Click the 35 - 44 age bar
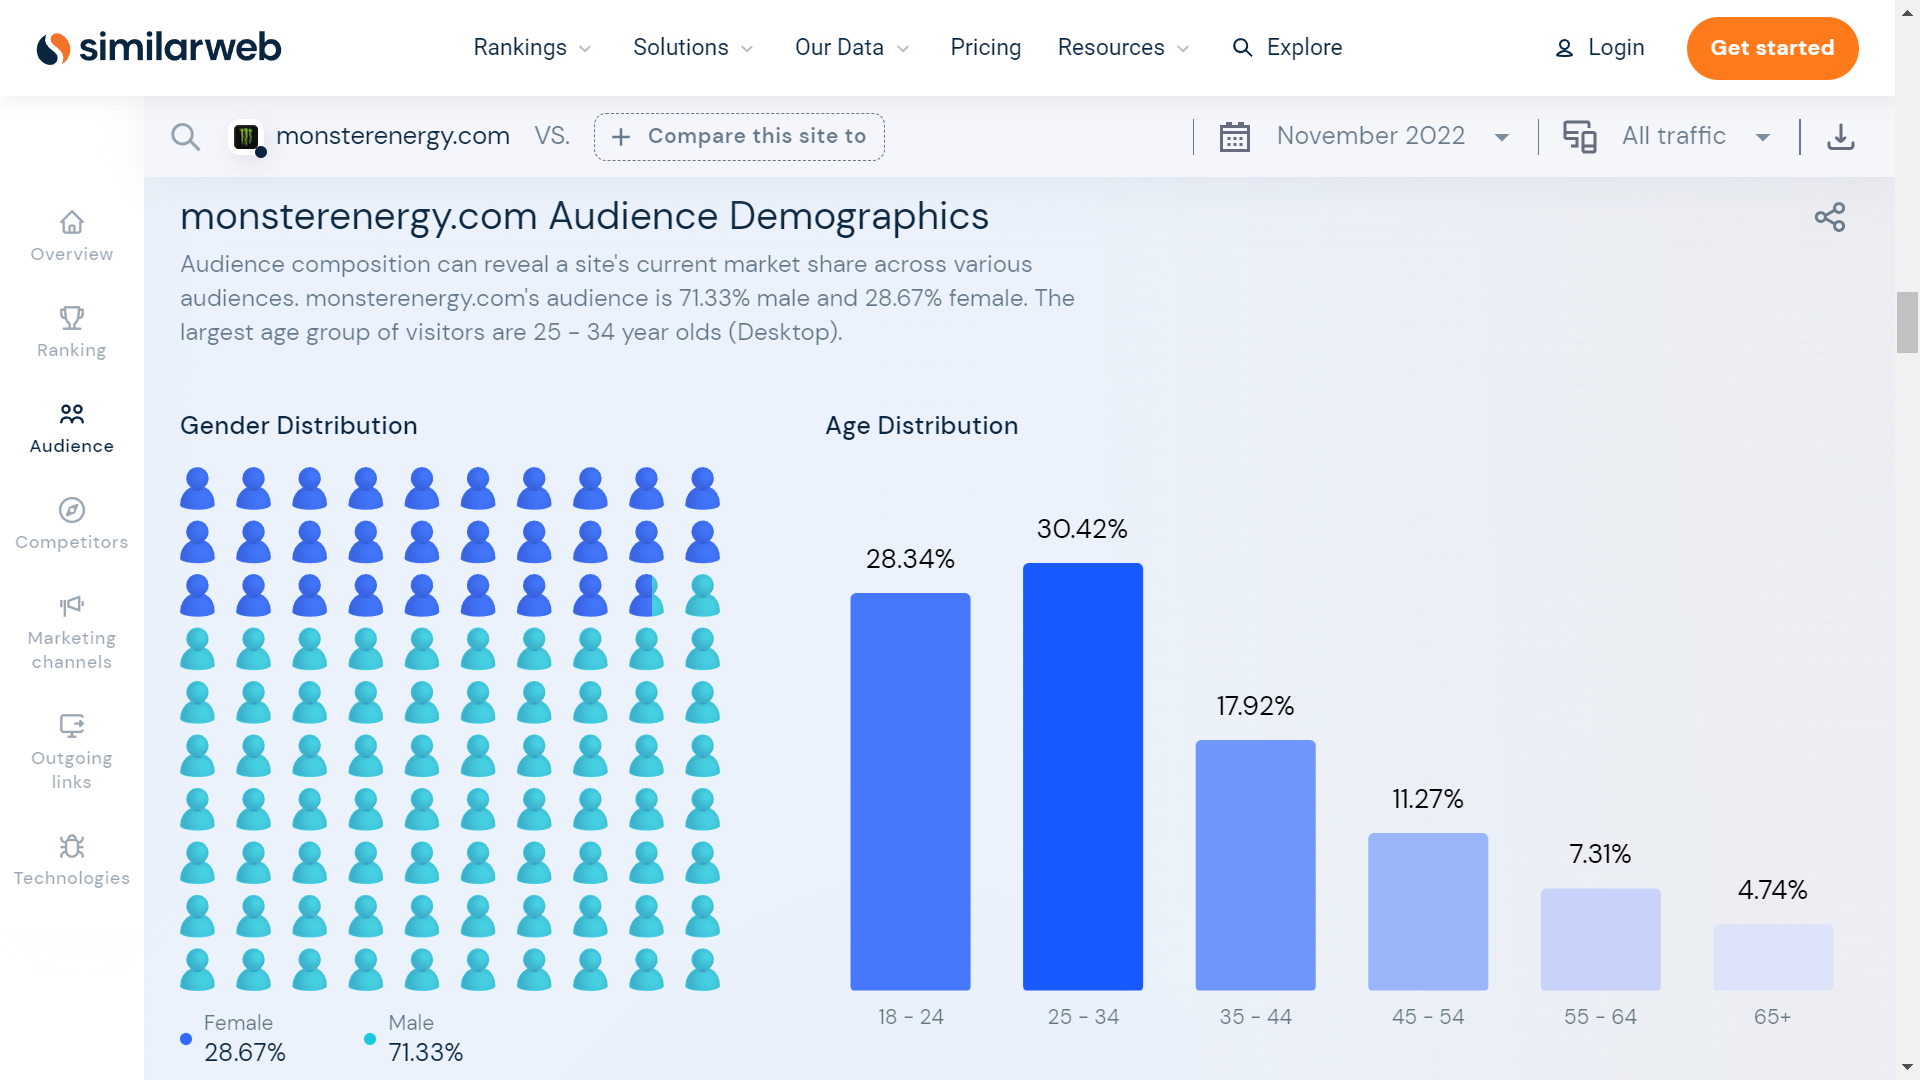Image resolution: width=1920 pixels, height=1080 pixels. click(1256, 866)
